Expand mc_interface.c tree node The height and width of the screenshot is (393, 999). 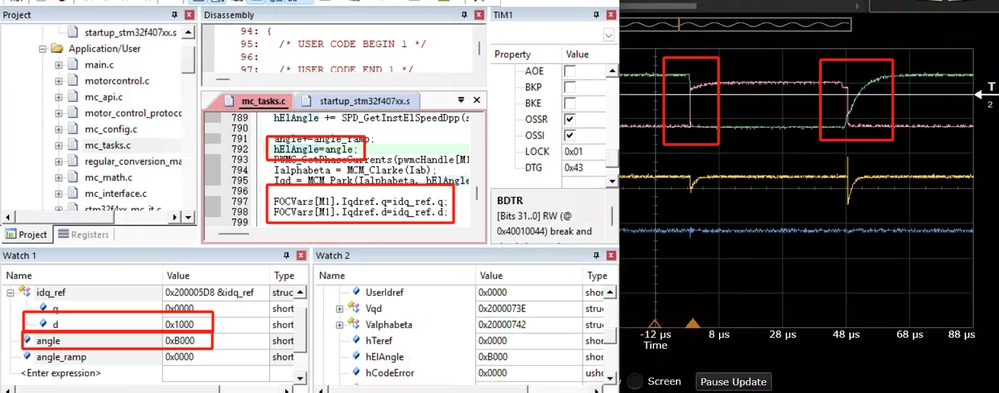click(59, 194)
